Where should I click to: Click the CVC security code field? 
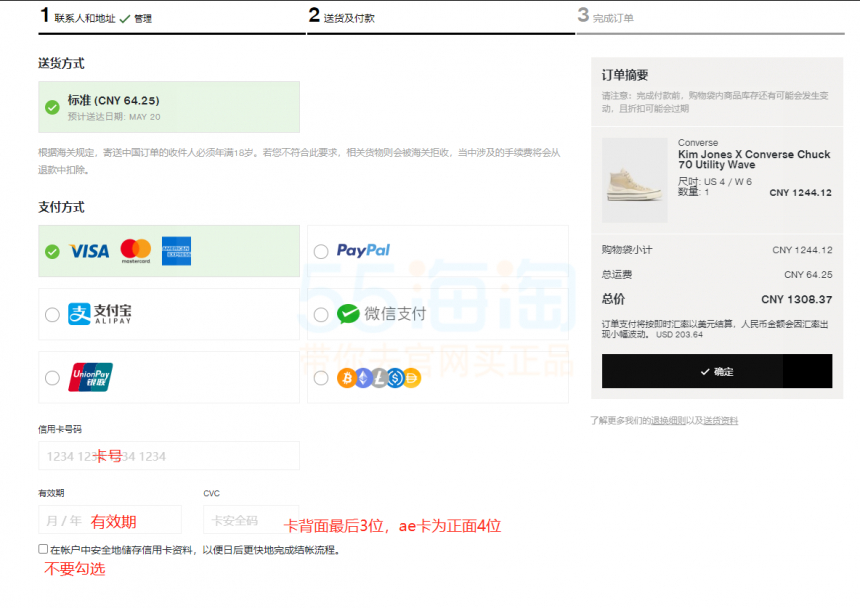coord(251,520)
